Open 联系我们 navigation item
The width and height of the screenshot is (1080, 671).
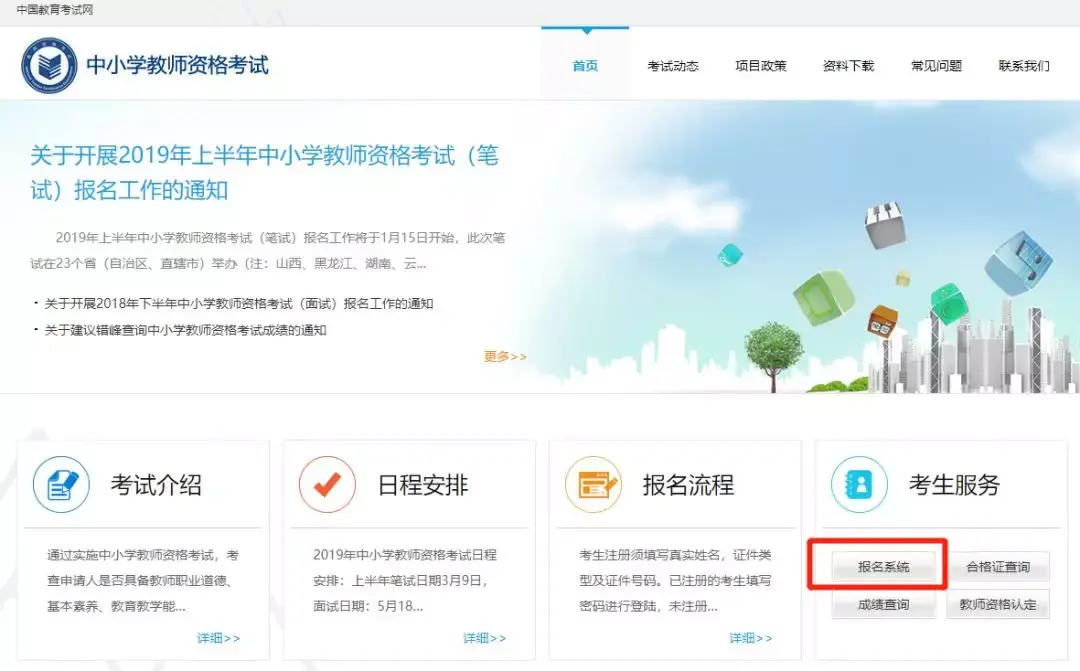point(1024,66)
